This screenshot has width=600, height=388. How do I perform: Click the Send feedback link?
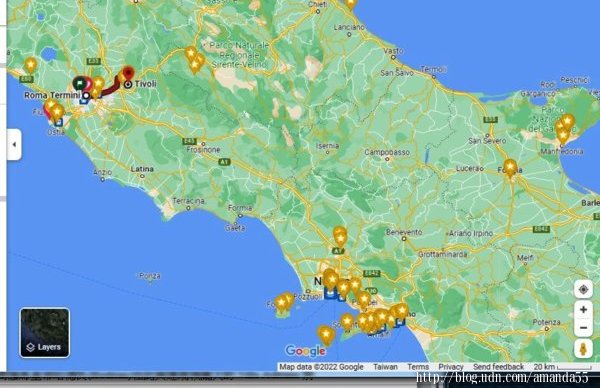[x=498, y=367]
